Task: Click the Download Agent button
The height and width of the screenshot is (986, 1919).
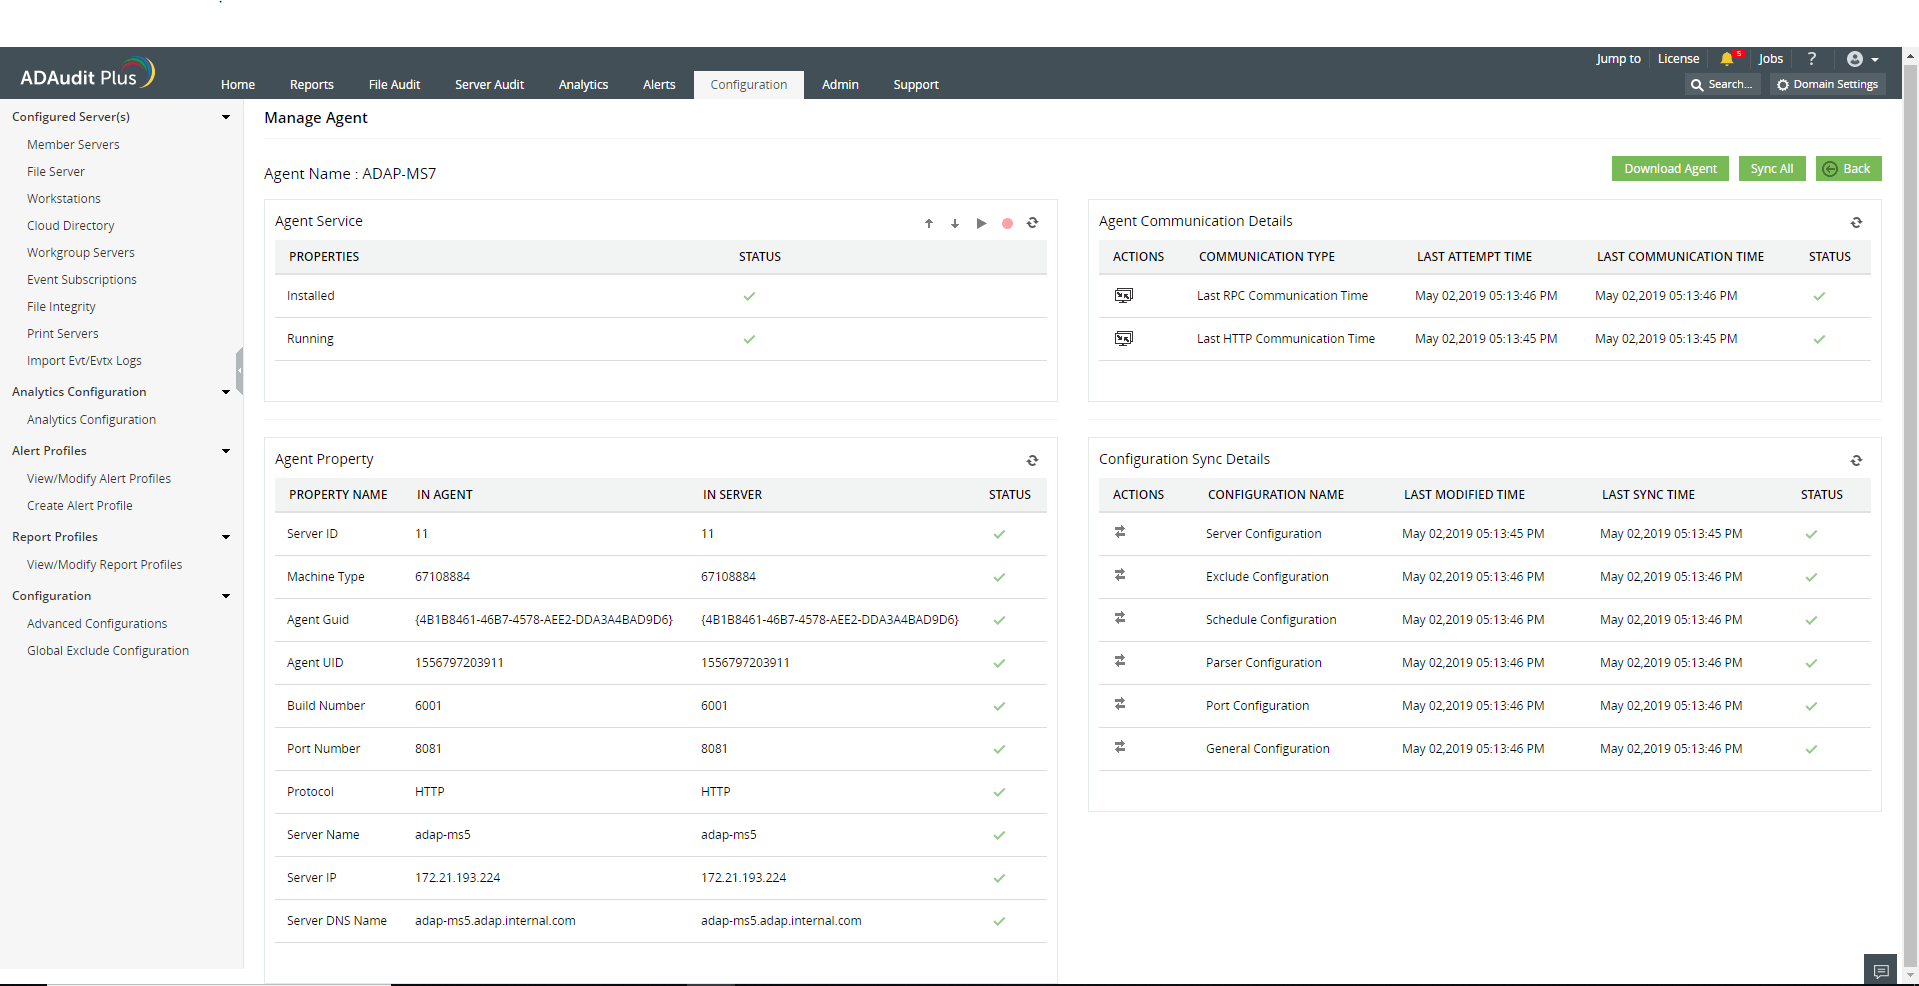Action: (1669, 169)
